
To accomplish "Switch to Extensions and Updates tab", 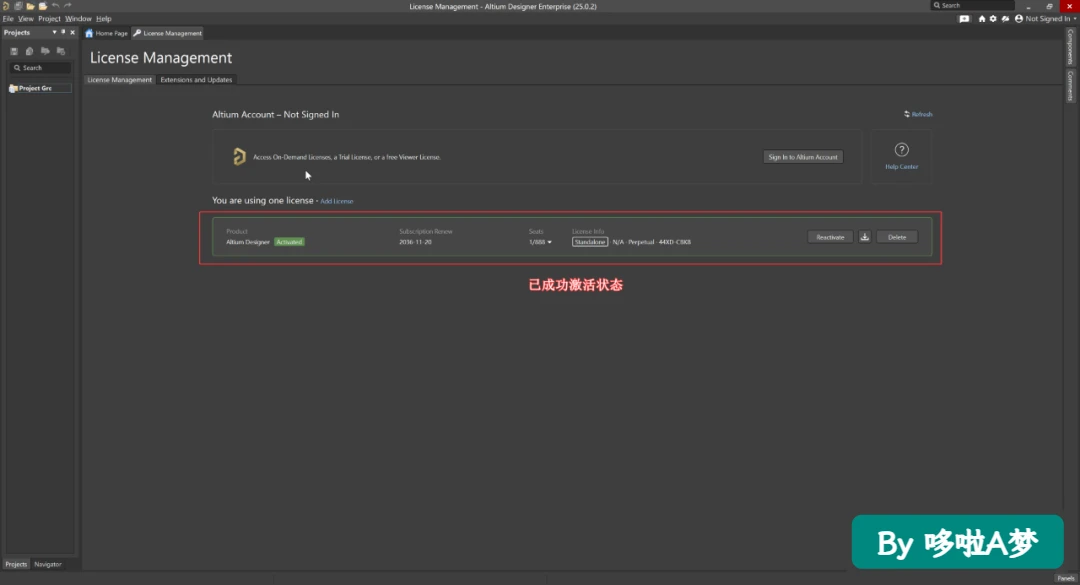I will point(196,80).
